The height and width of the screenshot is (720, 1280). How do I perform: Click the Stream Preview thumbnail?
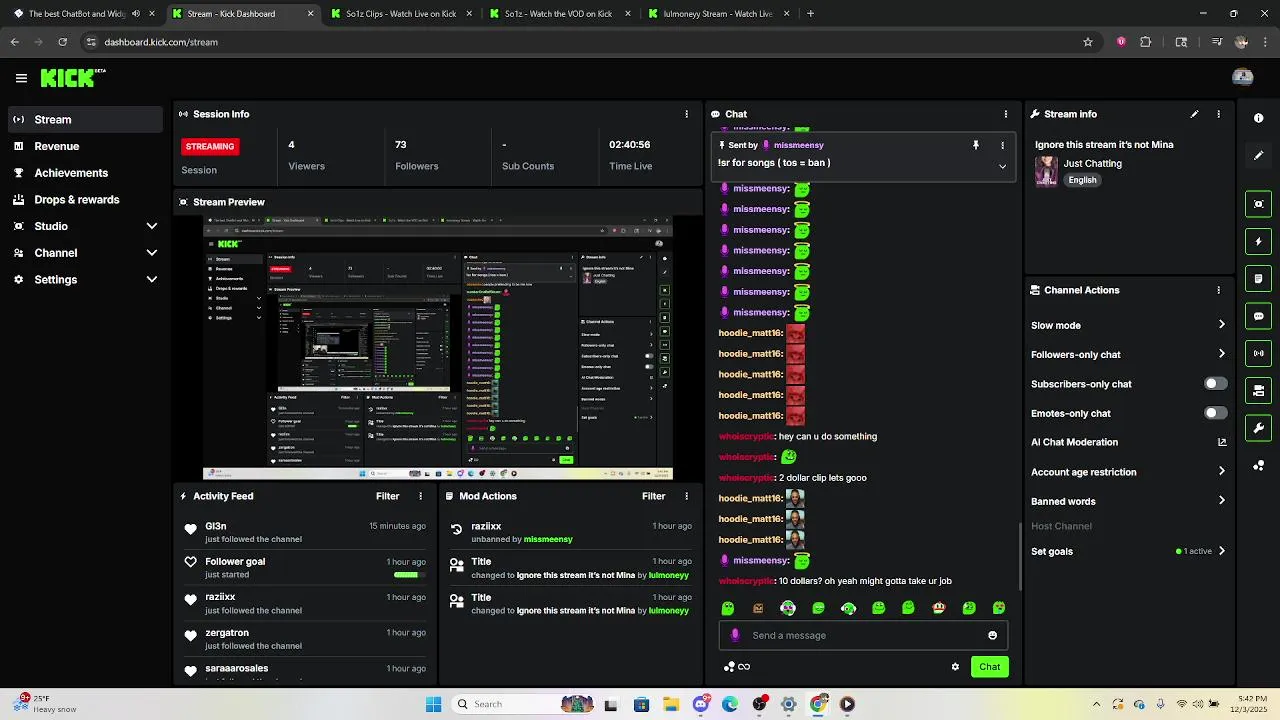click(438, 347)
